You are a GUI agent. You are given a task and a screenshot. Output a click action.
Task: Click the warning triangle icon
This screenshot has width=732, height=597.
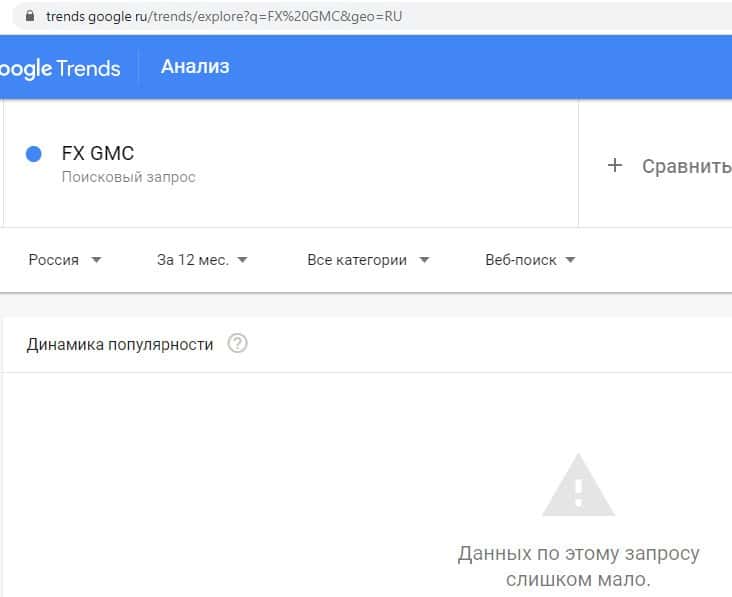(x=577, y=485)
